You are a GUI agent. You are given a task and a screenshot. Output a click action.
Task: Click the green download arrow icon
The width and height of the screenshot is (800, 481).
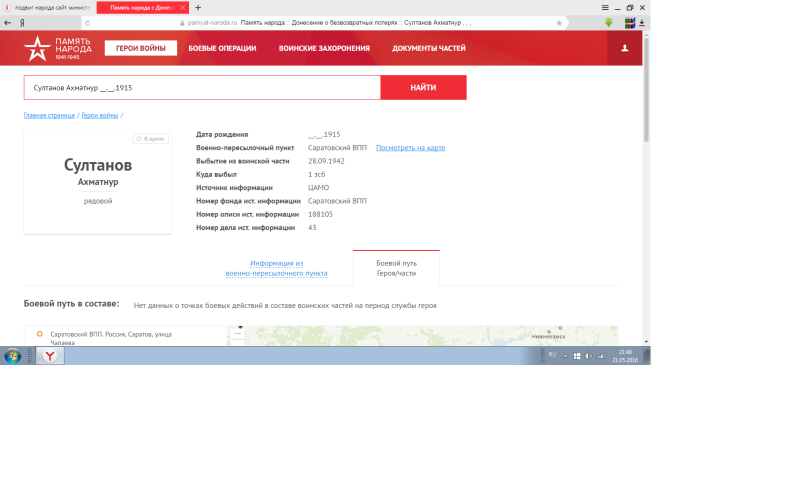click(x=608, y=22)
